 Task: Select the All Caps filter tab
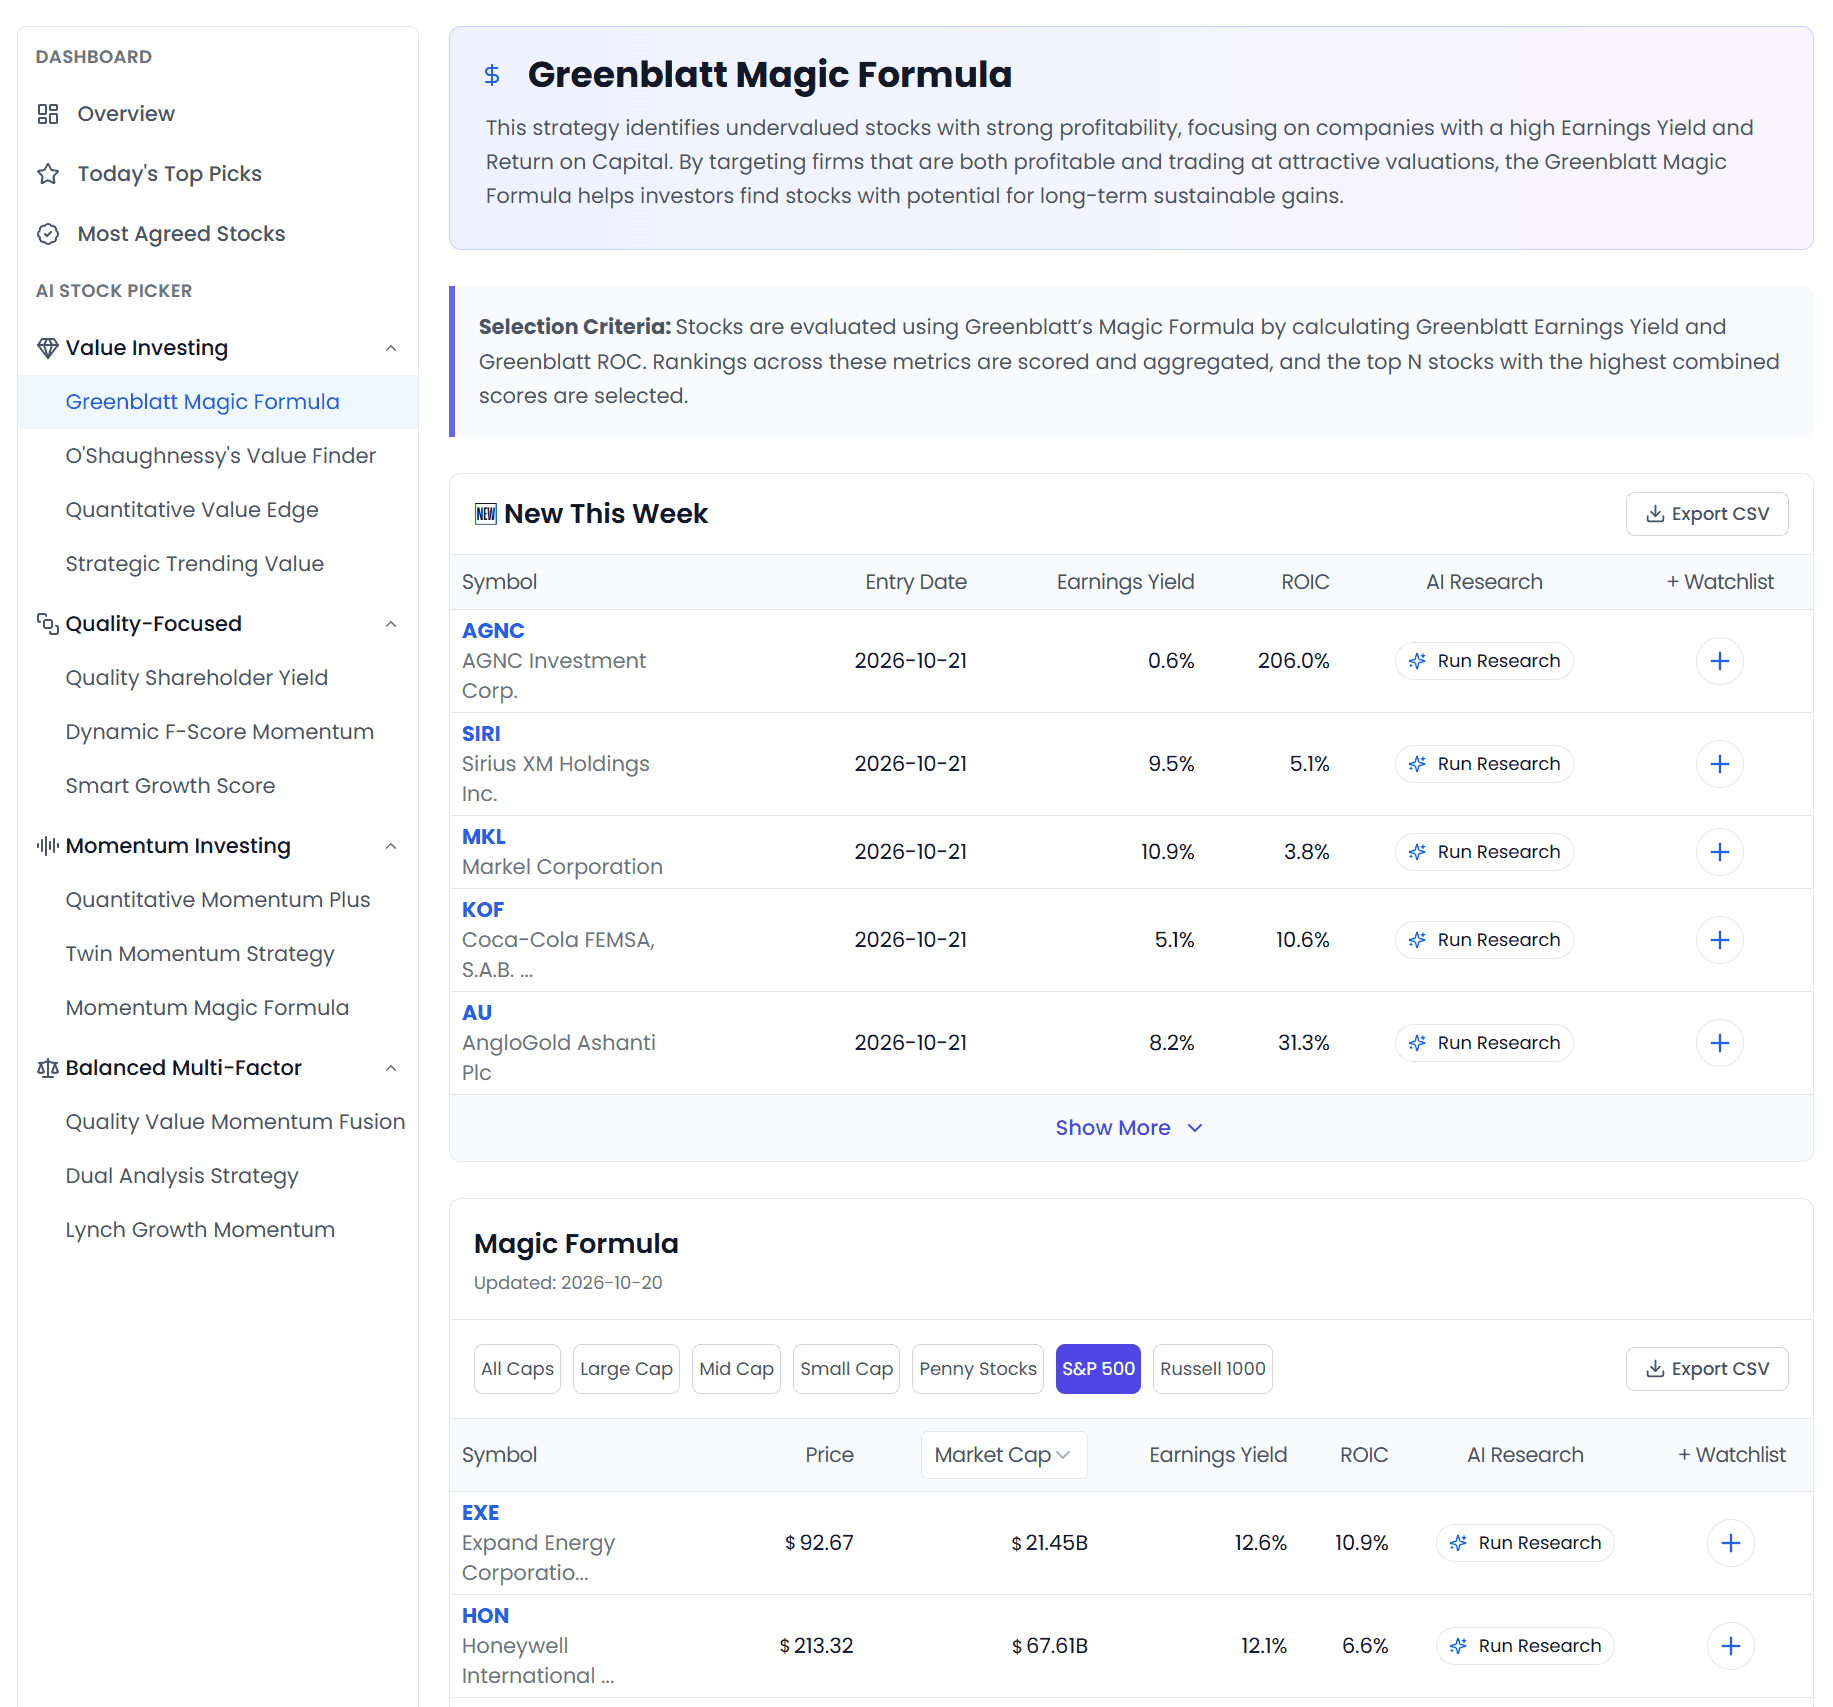pyautogui.click(x=517, y=1369)
